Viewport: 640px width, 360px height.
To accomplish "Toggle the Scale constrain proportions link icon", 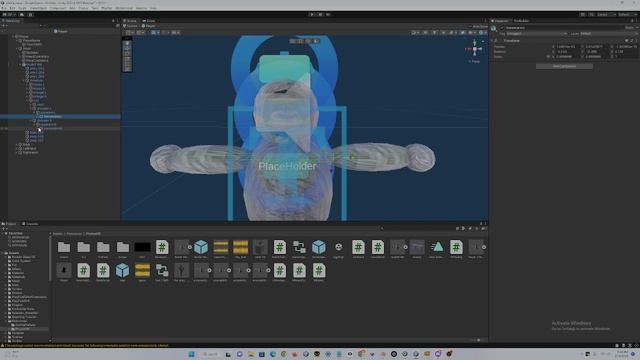I will click(548, 56).
